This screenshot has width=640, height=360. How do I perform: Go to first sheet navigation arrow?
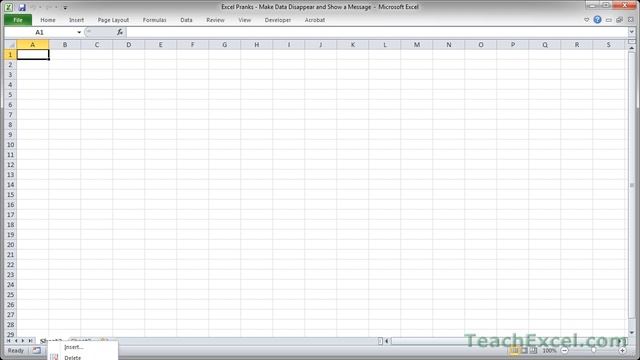pos(8,340)
